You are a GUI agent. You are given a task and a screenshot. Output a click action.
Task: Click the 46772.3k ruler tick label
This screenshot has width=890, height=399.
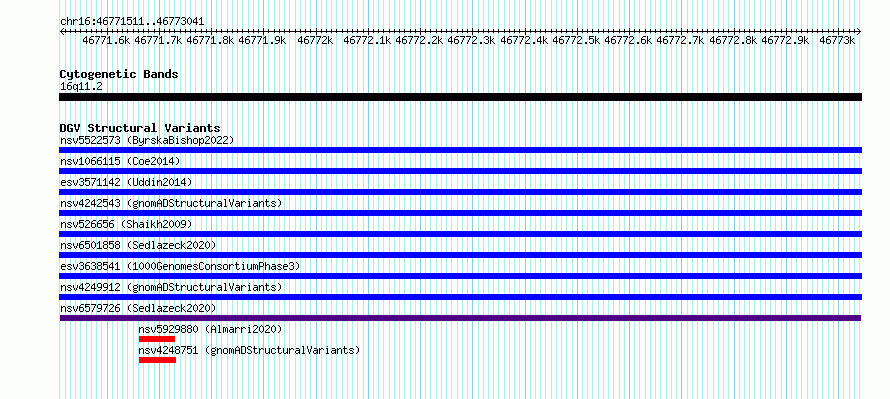pyautogui.click(x=471, y=40)
